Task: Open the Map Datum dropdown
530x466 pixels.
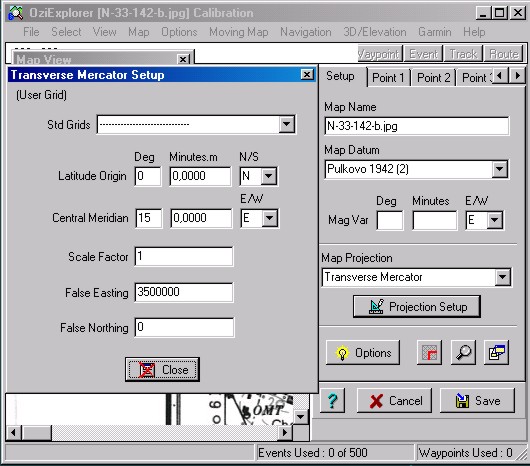Action: pyautogui.click(x=500, y=169)
